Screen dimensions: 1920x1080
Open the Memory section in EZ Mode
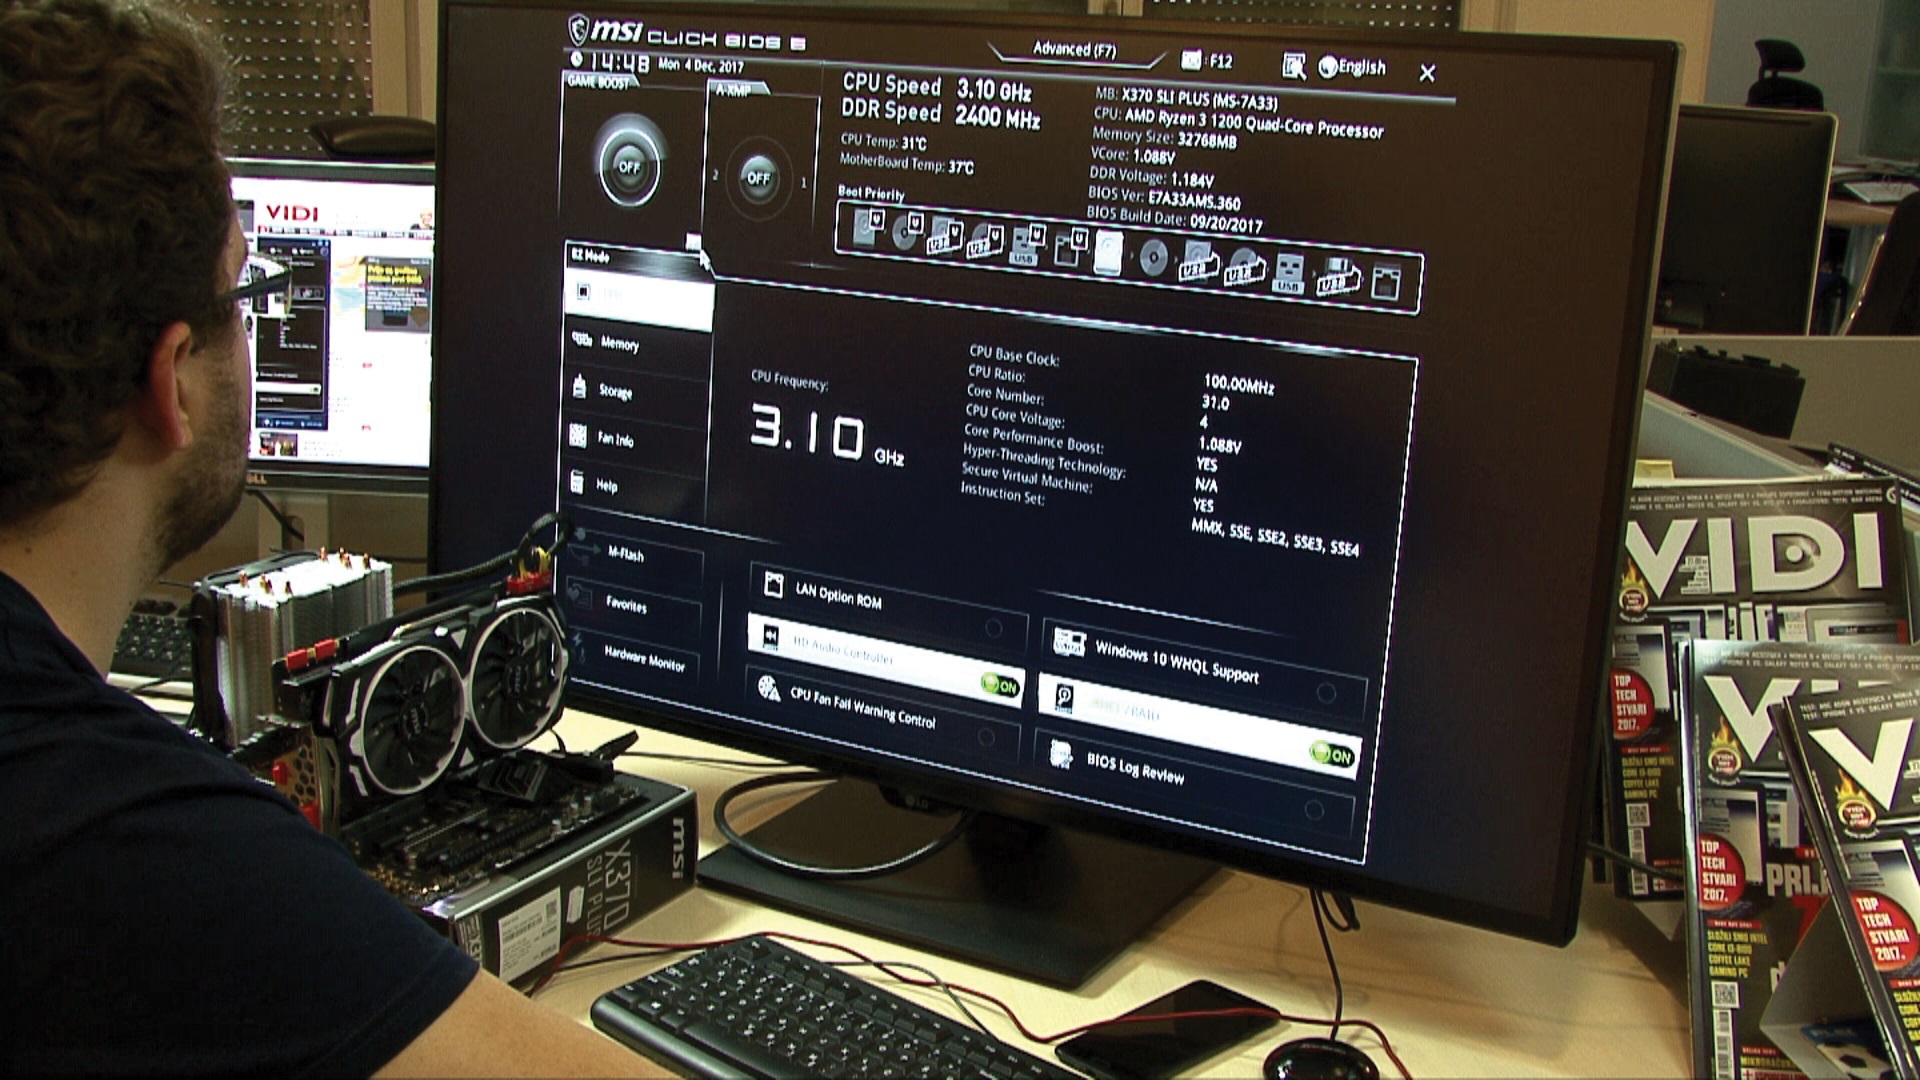coord(619,344)
